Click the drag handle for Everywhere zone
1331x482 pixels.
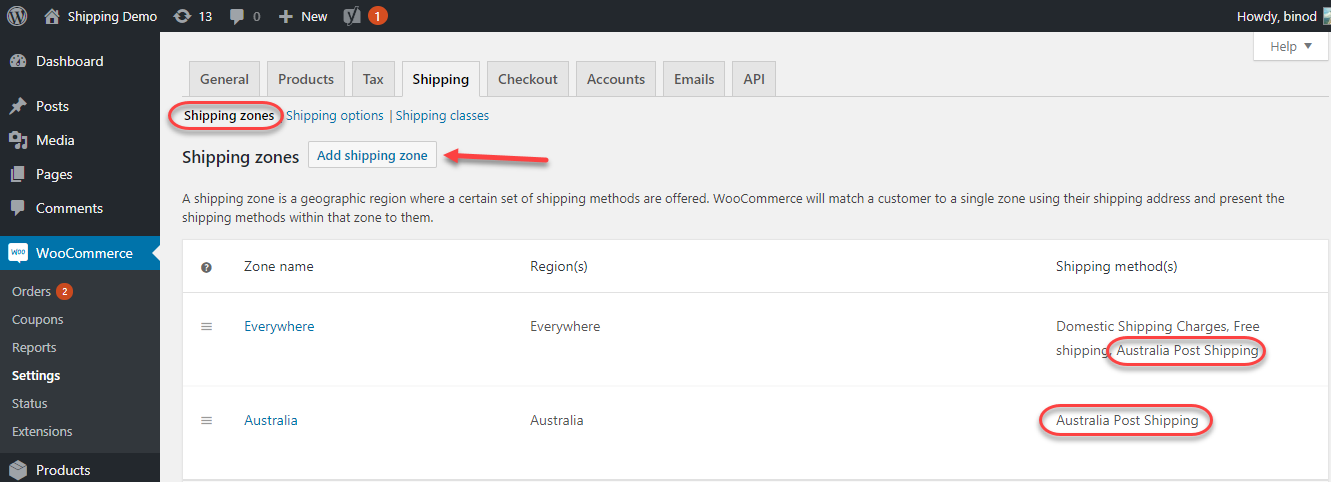[x=207, y=326]
